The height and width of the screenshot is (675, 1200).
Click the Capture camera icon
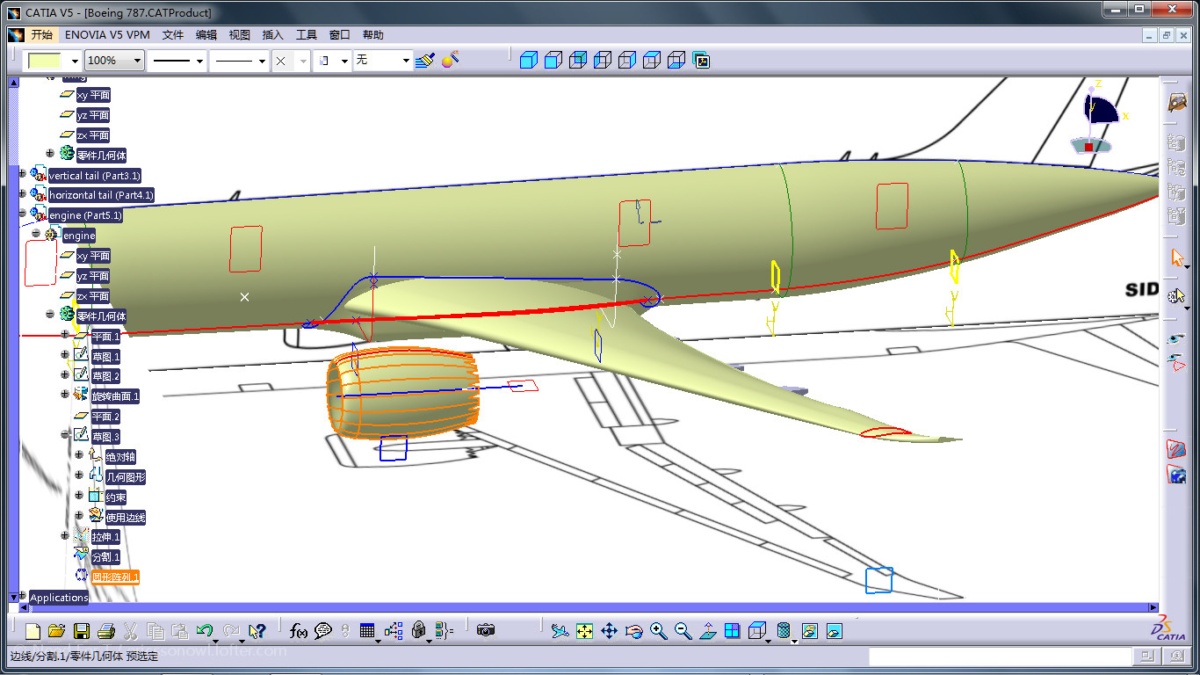click(486, 631)
